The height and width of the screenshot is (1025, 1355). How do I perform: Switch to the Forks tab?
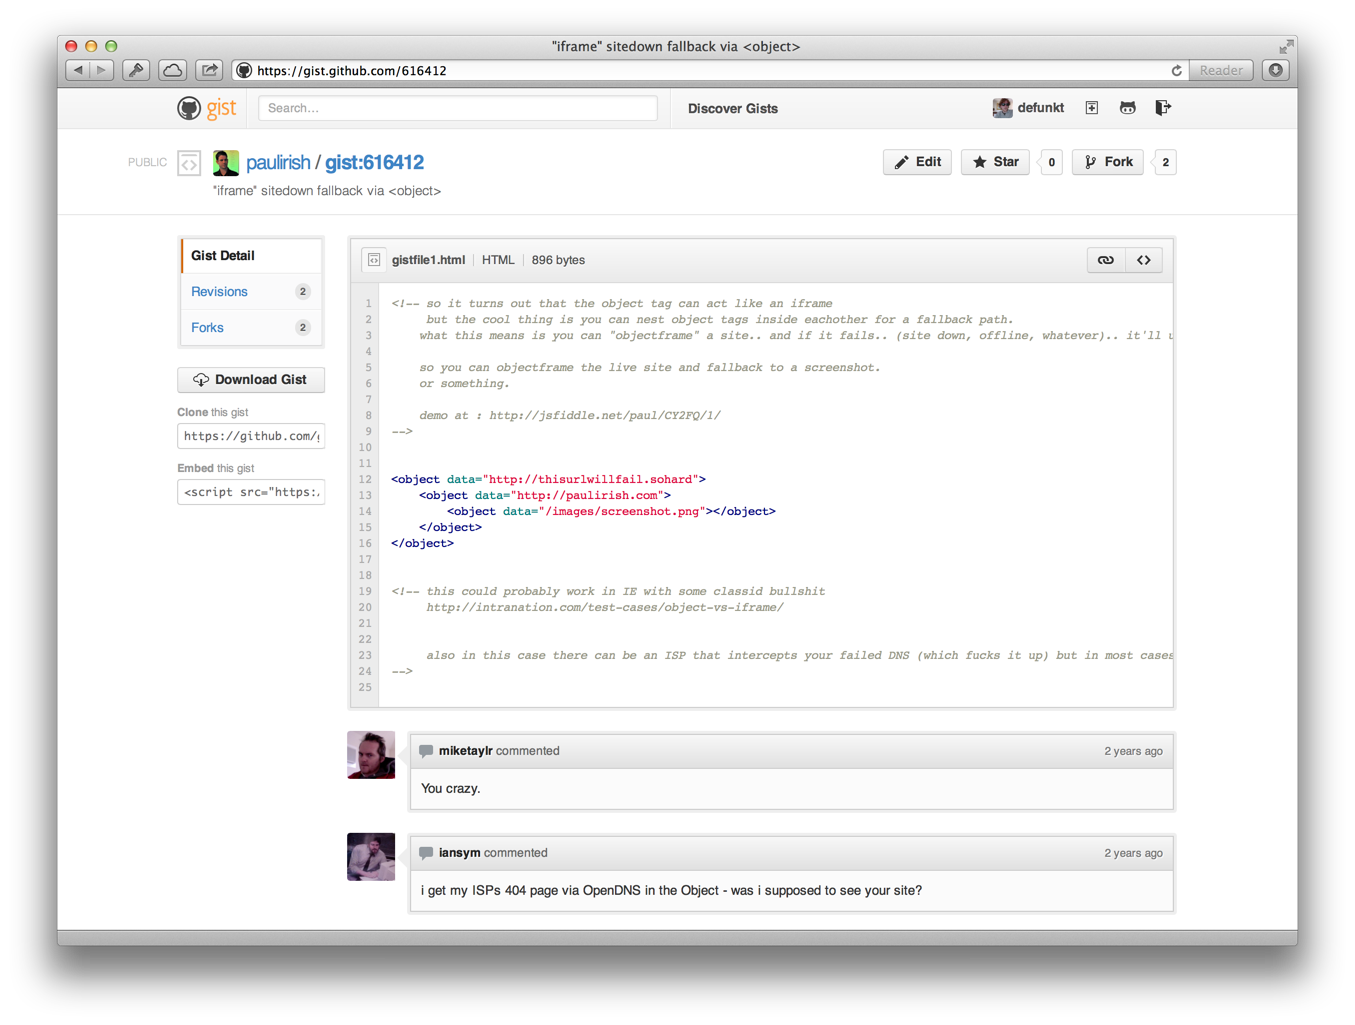tap(207, 328)
